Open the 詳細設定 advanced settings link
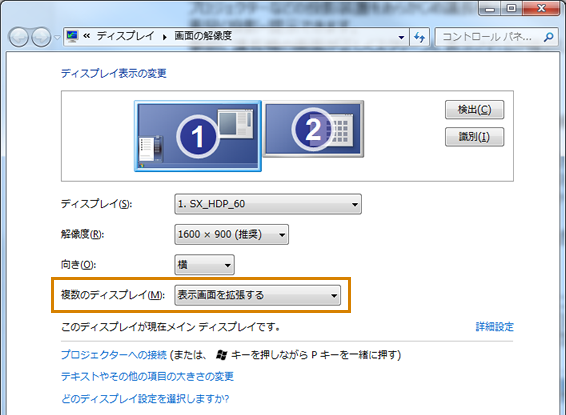Screen dimensions: 566x415 point(495,327)
